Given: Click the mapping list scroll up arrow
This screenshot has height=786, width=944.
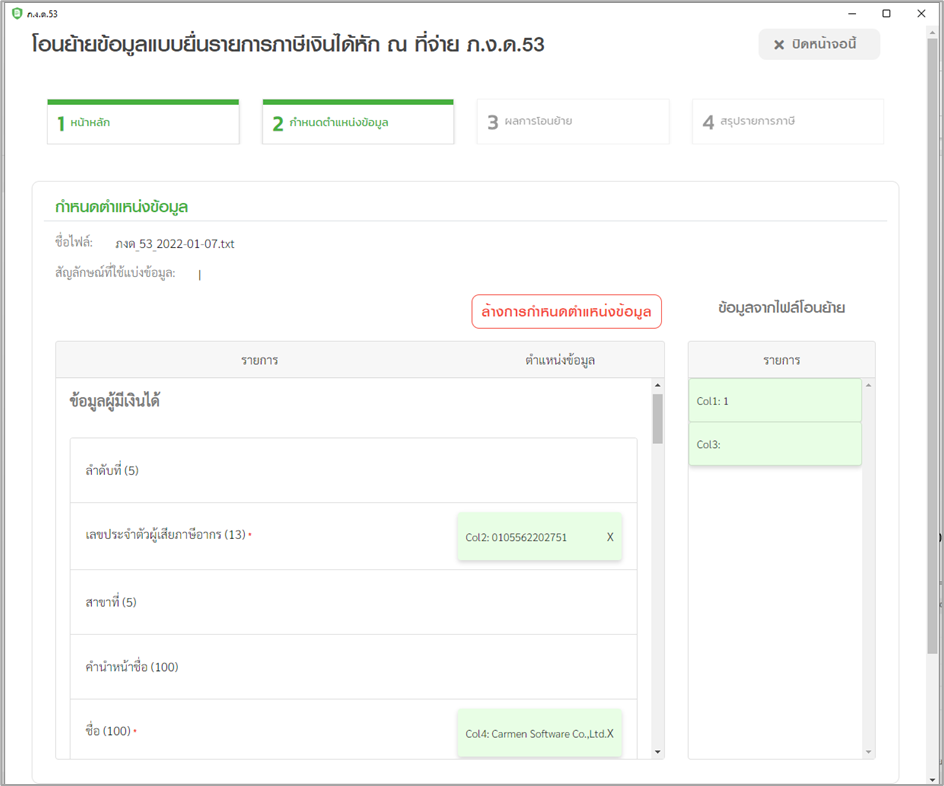Looking at the screenshot, I should click(x=657, y=386).
